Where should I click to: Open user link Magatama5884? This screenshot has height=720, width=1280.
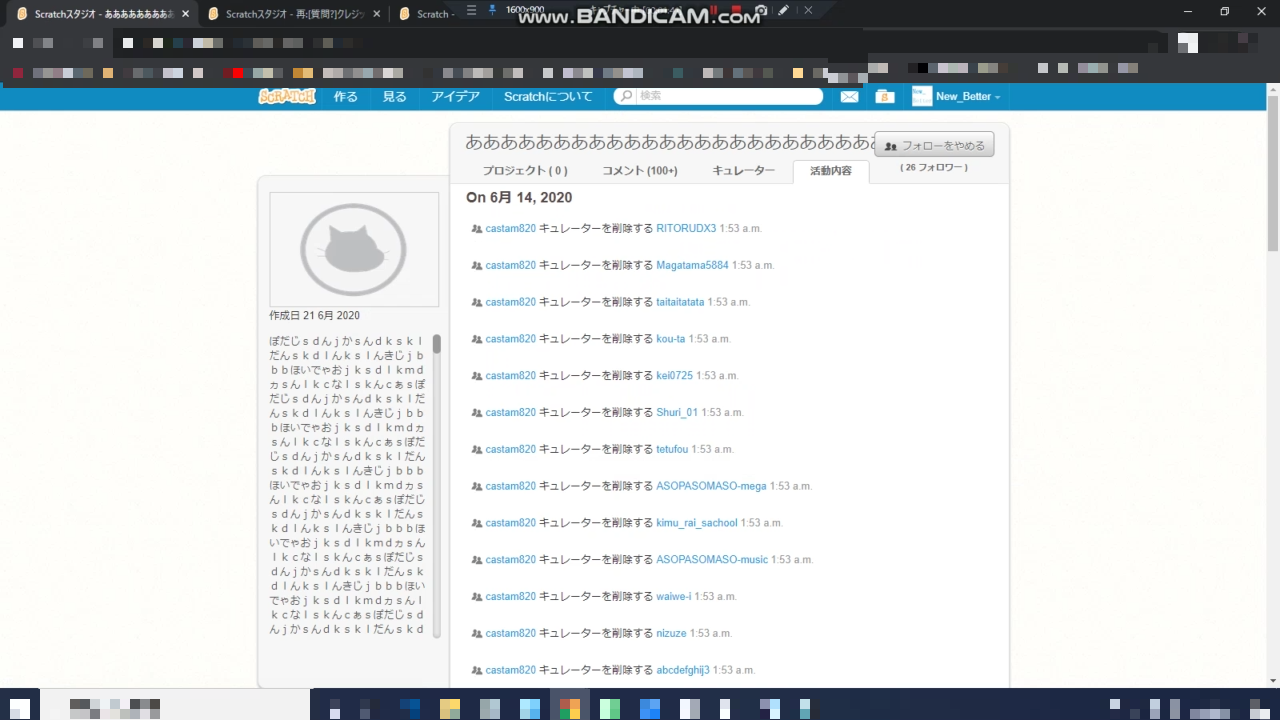692,265
